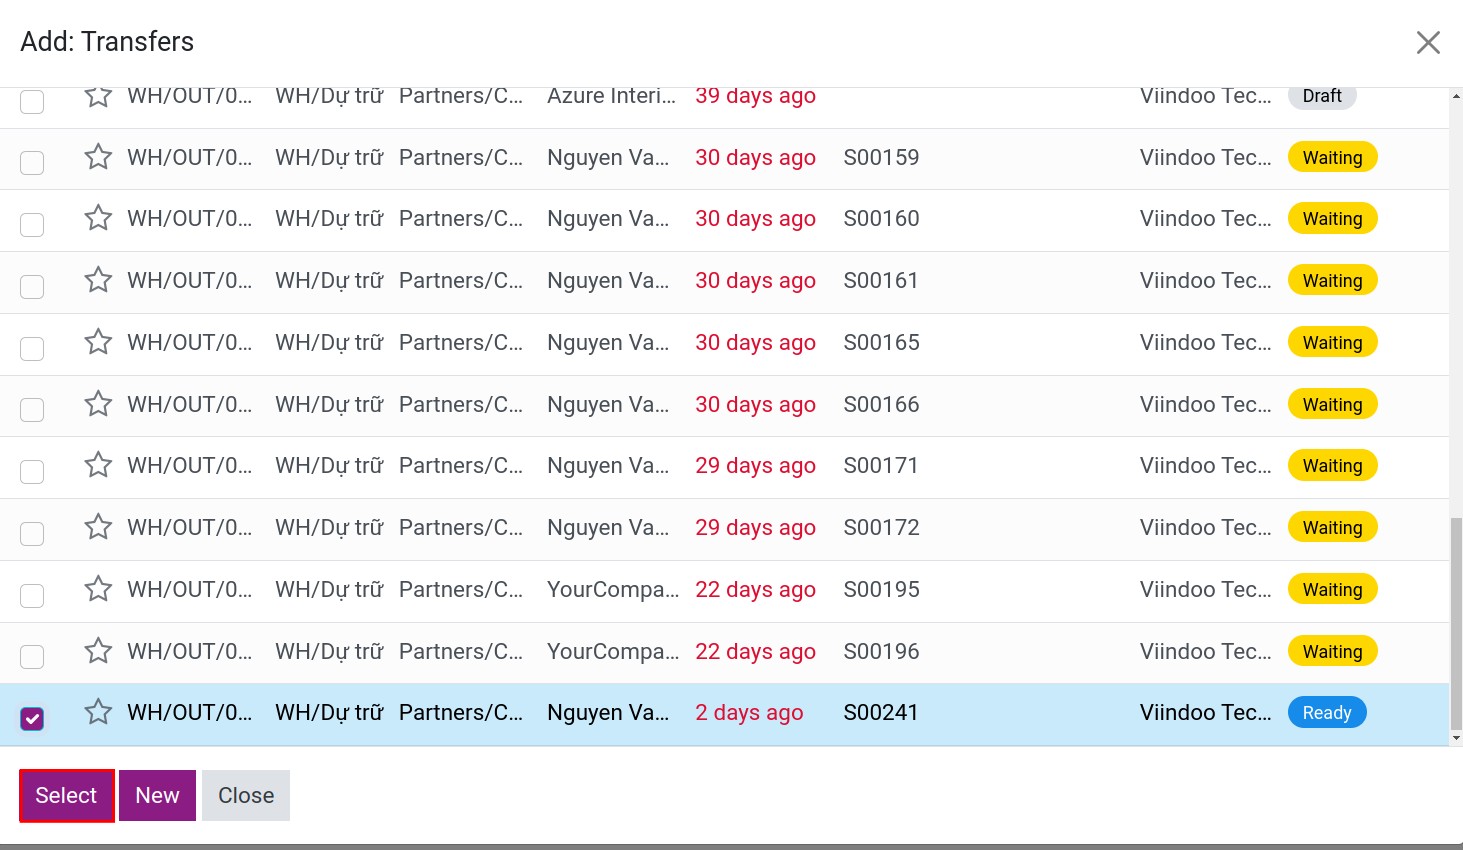Star the Azure Interior draft transfer

coord(98,96)
